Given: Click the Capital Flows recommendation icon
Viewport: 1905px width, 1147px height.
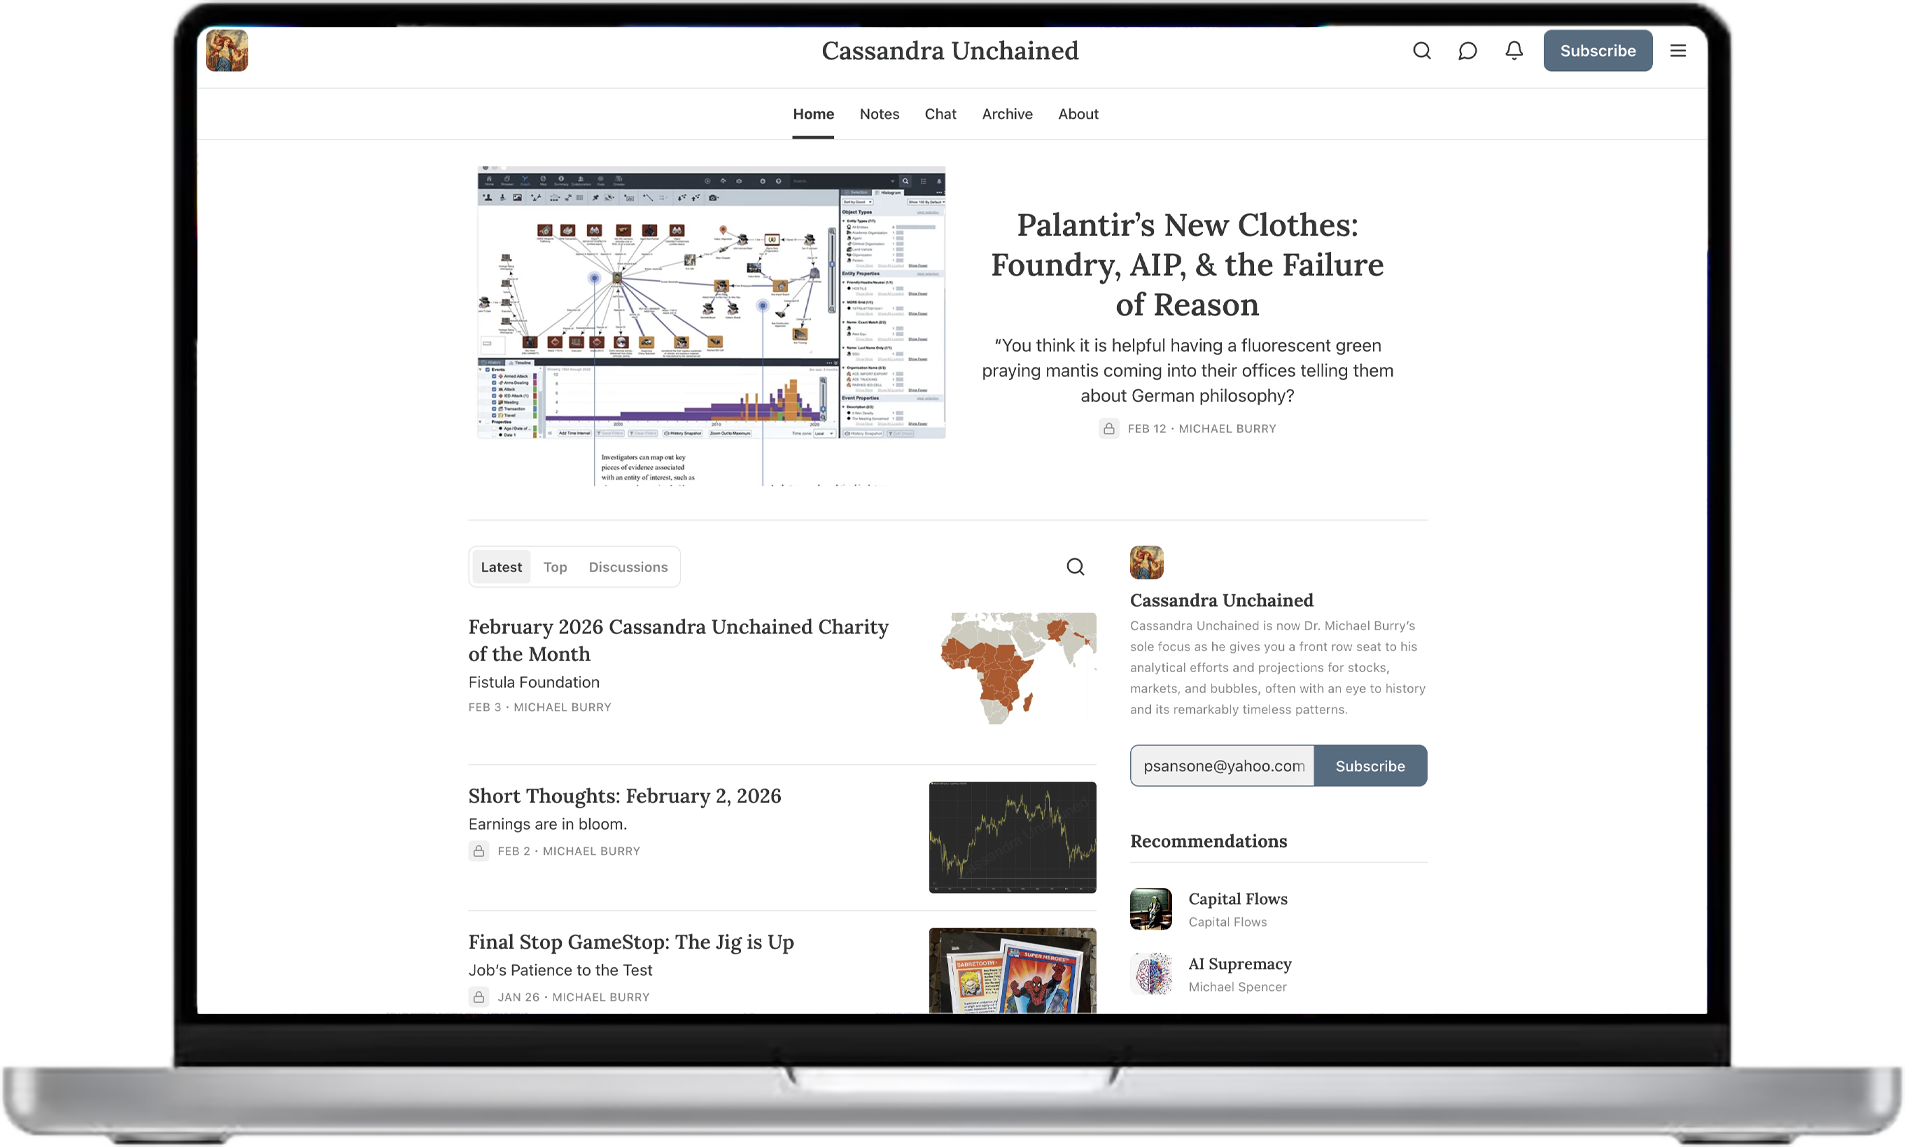Looking at the screenshot, I should 1151,909.
